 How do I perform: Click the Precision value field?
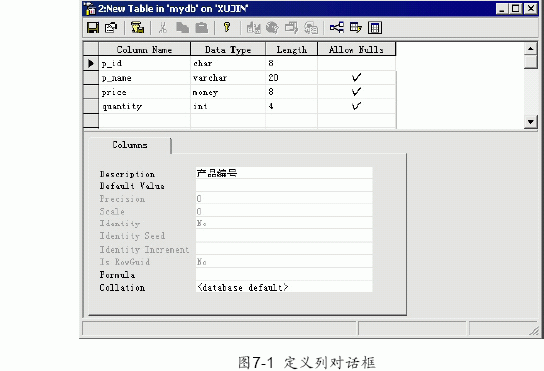[x=284, y=198]
